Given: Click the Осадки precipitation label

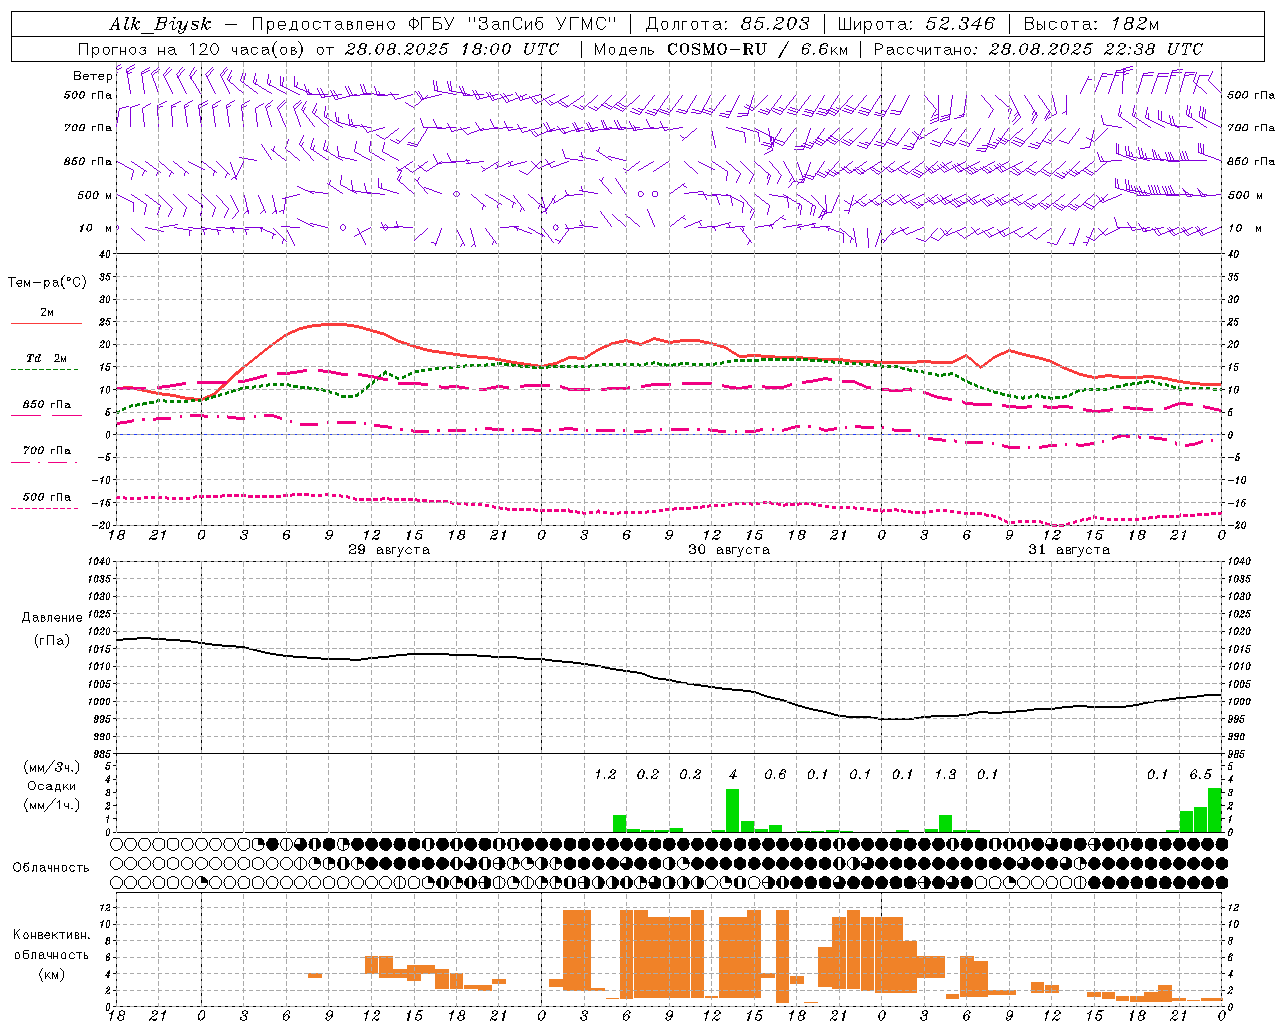Looking at the screenshot, I should 52,786.
